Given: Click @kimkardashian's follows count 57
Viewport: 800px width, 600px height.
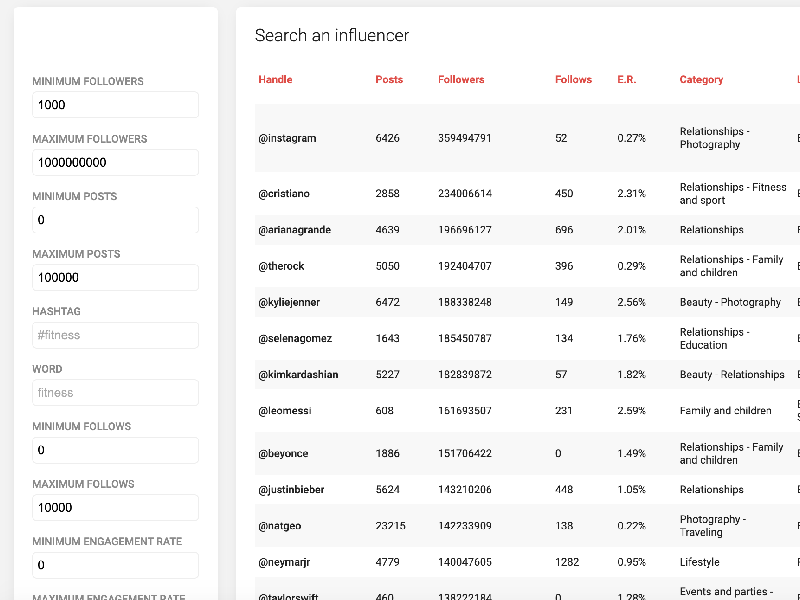Looking at the screenshot, I should pyautogui.click(x=561, y=375).
